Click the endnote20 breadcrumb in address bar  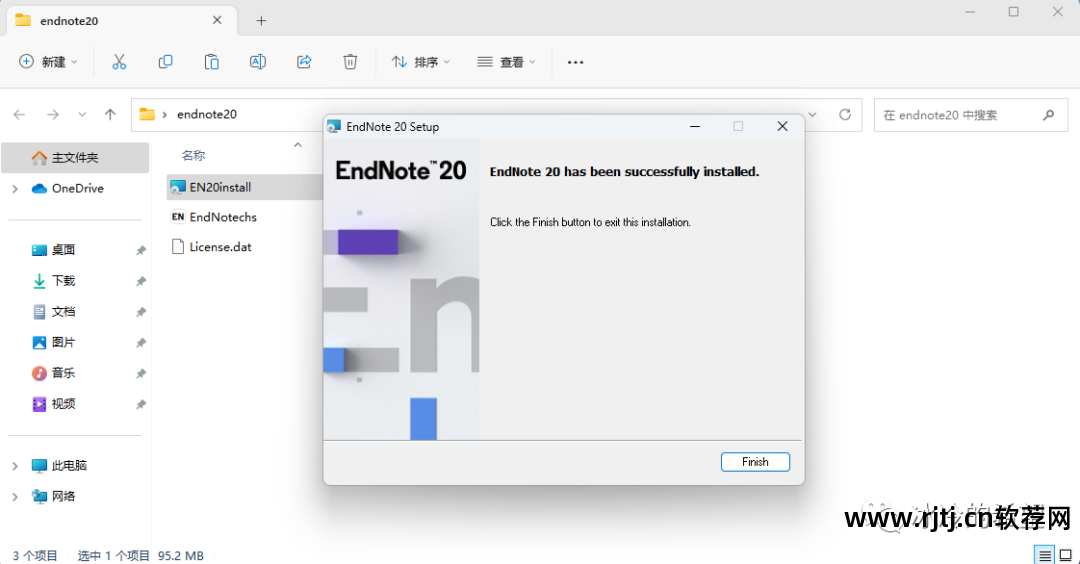click(x=207, y=114)
